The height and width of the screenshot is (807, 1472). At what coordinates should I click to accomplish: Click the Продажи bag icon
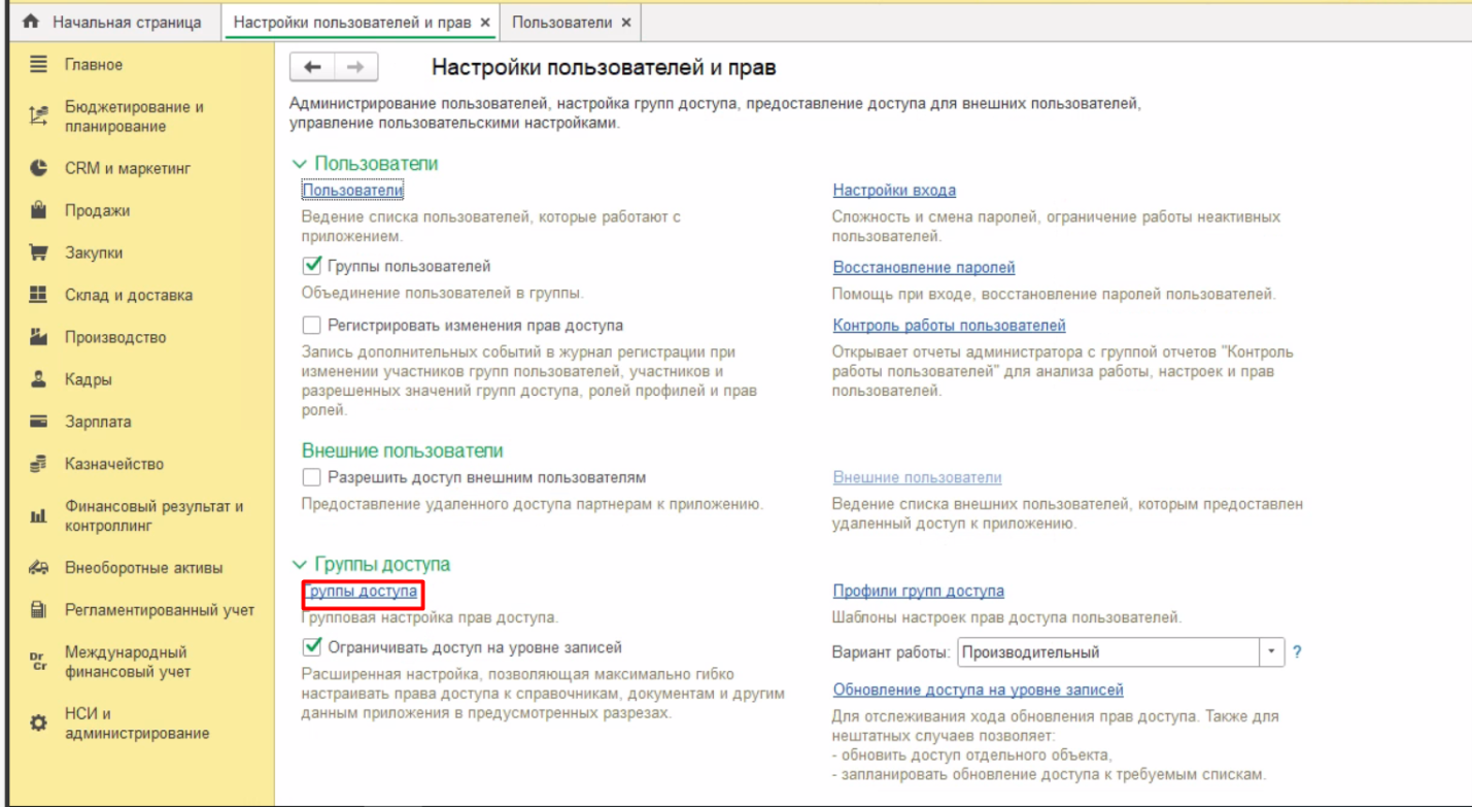[x=39, y=210]
